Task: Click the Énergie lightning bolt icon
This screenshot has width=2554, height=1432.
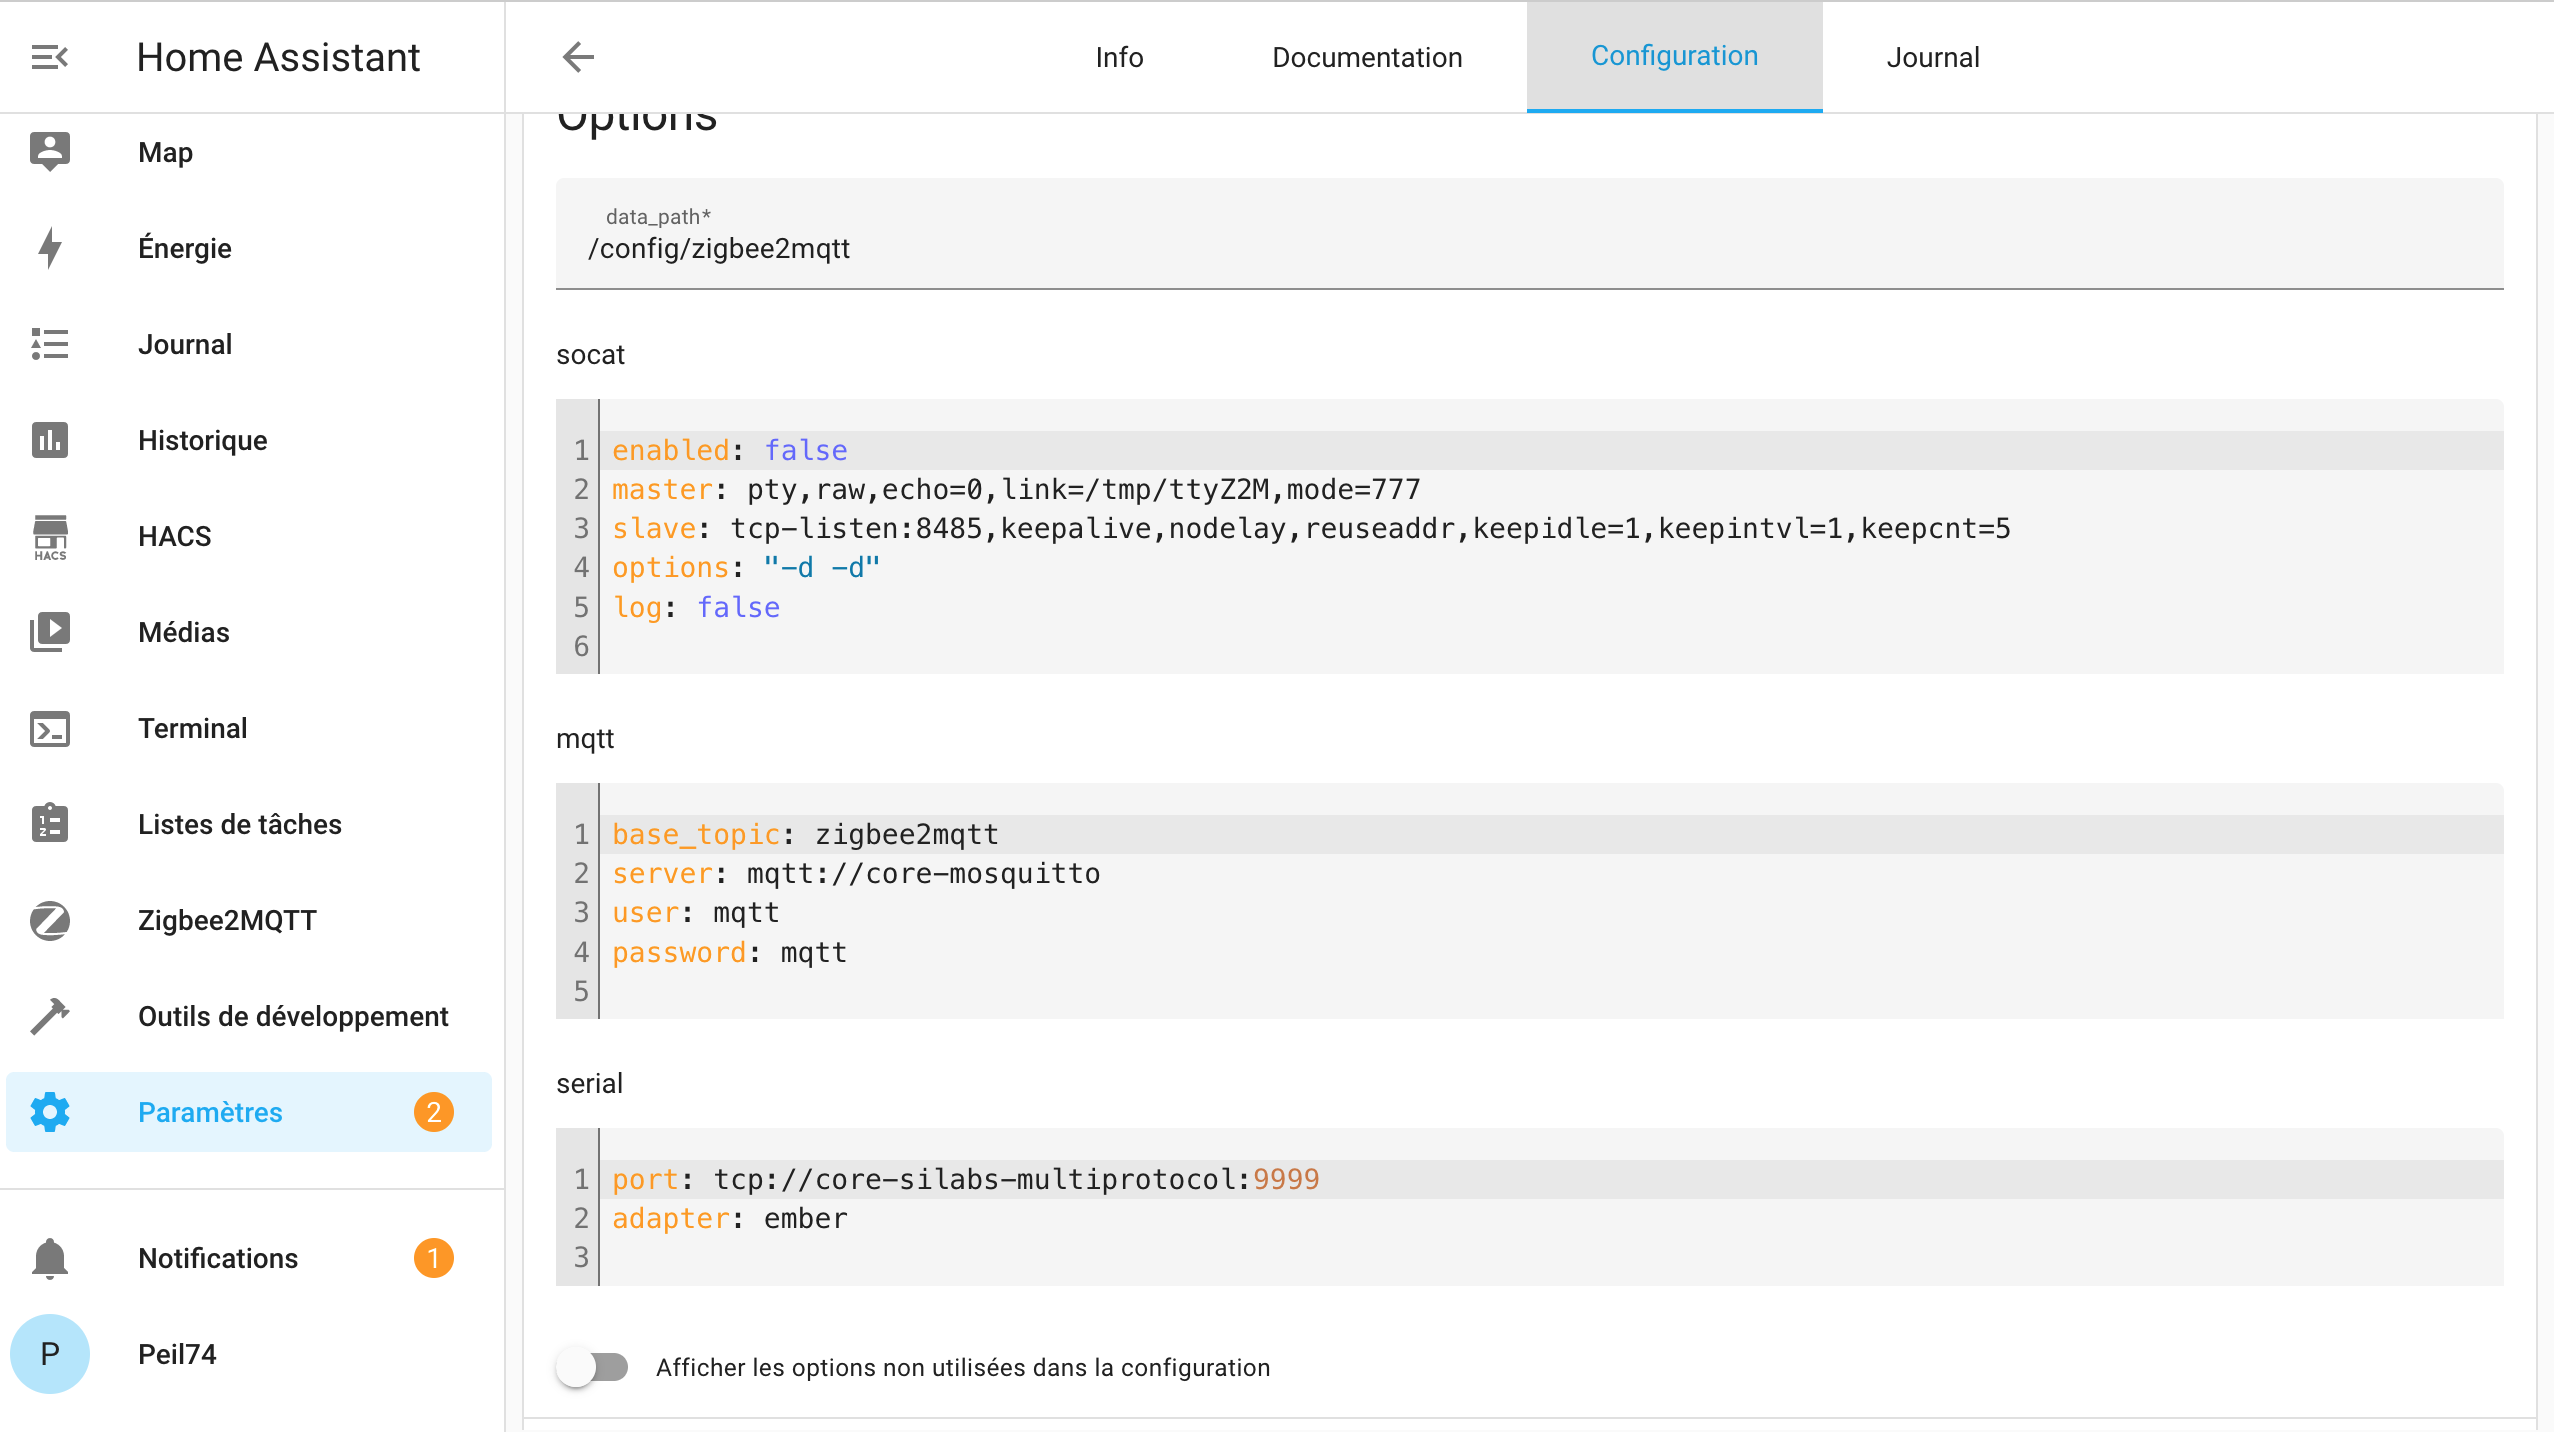Action: click(49, 248)
